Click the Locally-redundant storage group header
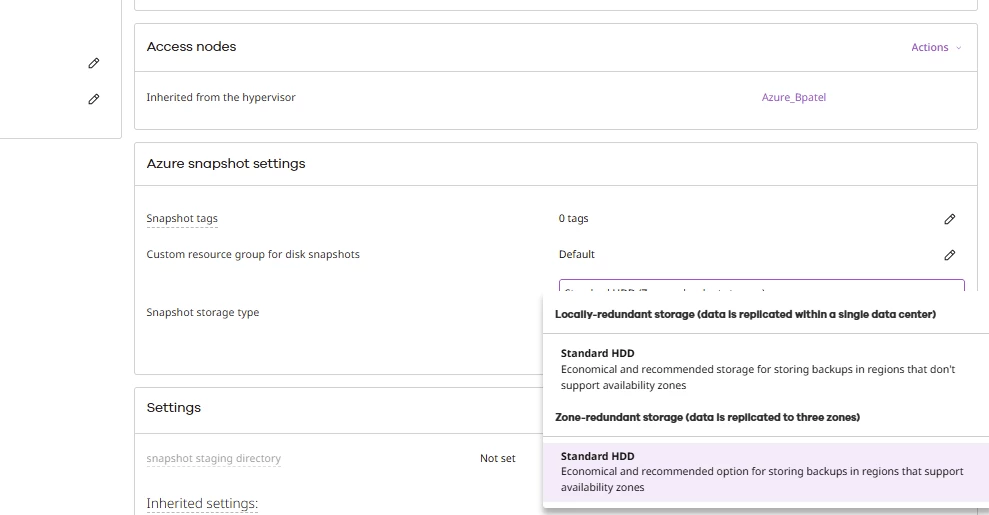This screenshot has width=989, height=515. (x=745, y=314)
